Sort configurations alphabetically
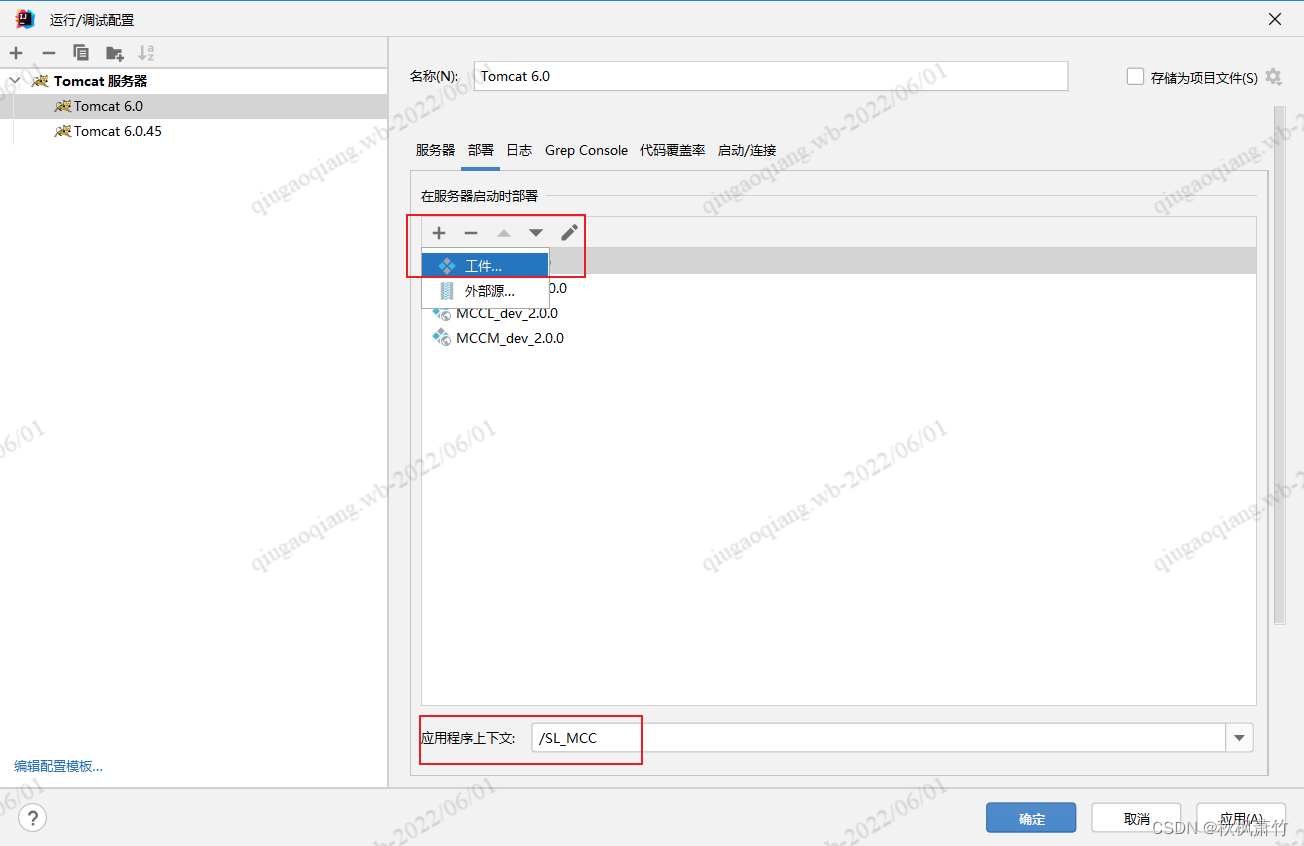This screenshot has width=1304, height=846. [146, 53]
